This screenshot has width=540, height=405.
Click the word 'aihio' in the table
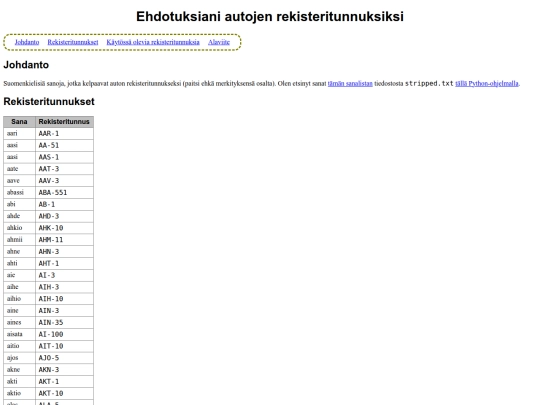(14, 298)
